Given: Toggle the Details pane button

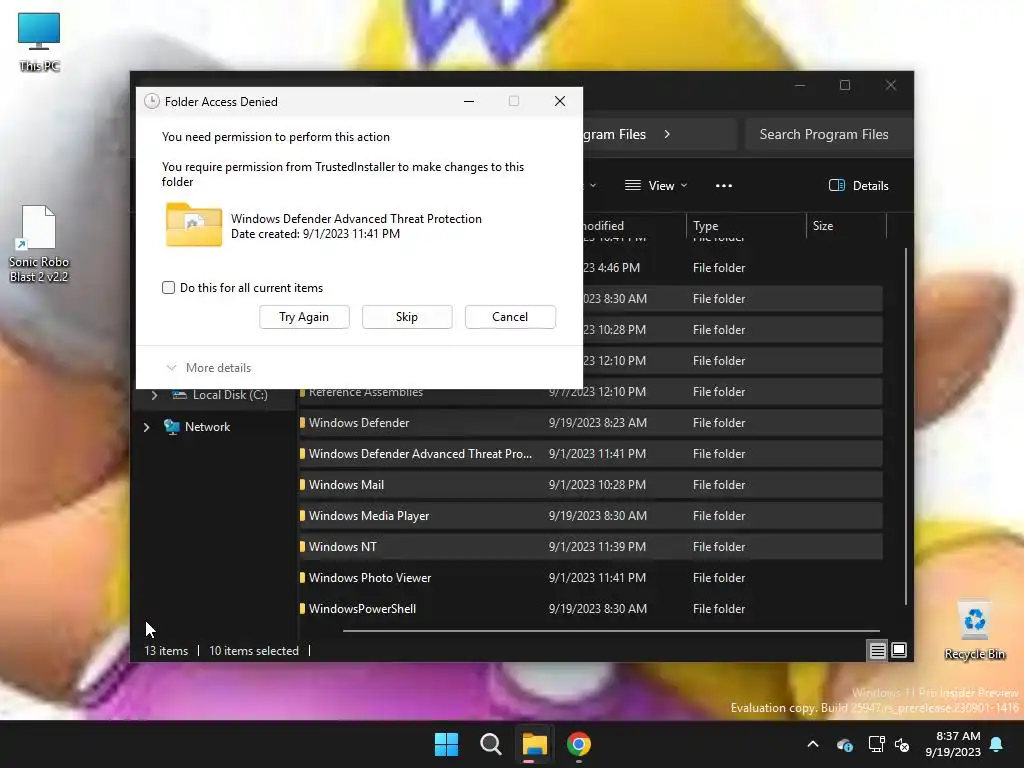Looking at the screenshot, I should [x=858, y=185].
